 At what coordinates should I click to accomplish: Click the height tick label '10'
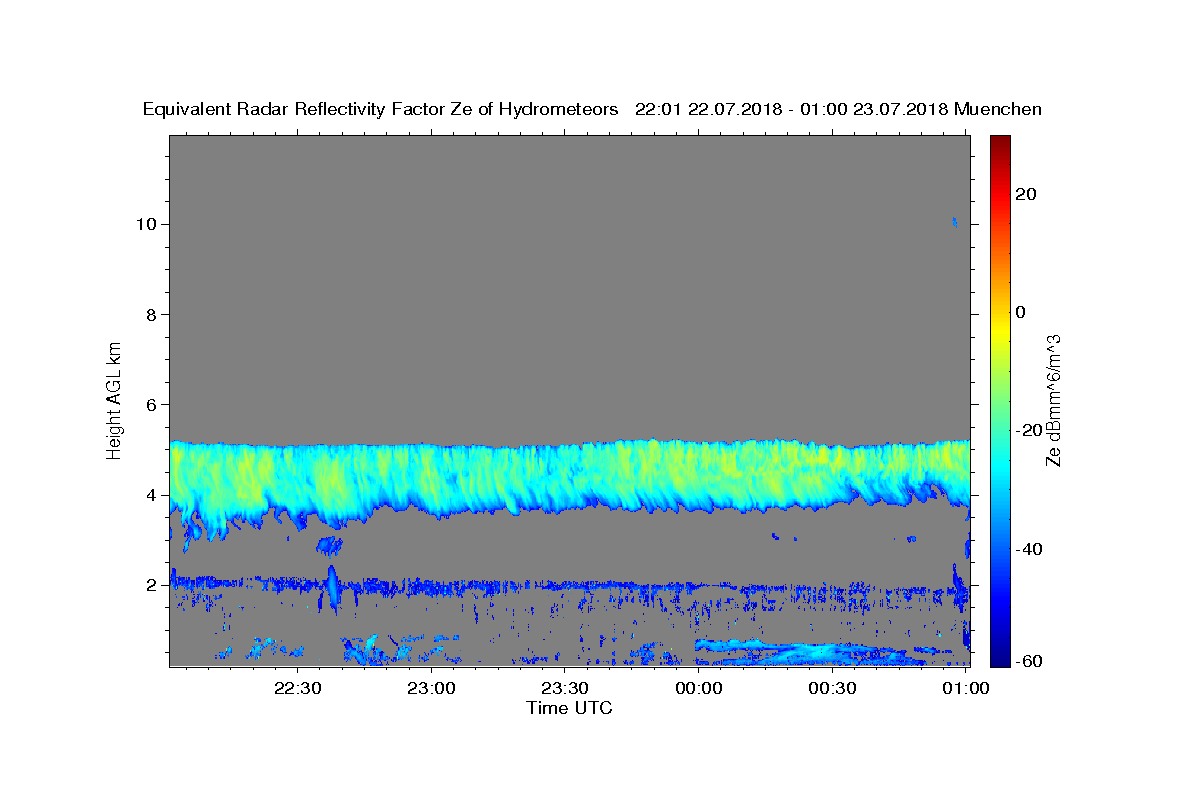click(x=147, y=224)
